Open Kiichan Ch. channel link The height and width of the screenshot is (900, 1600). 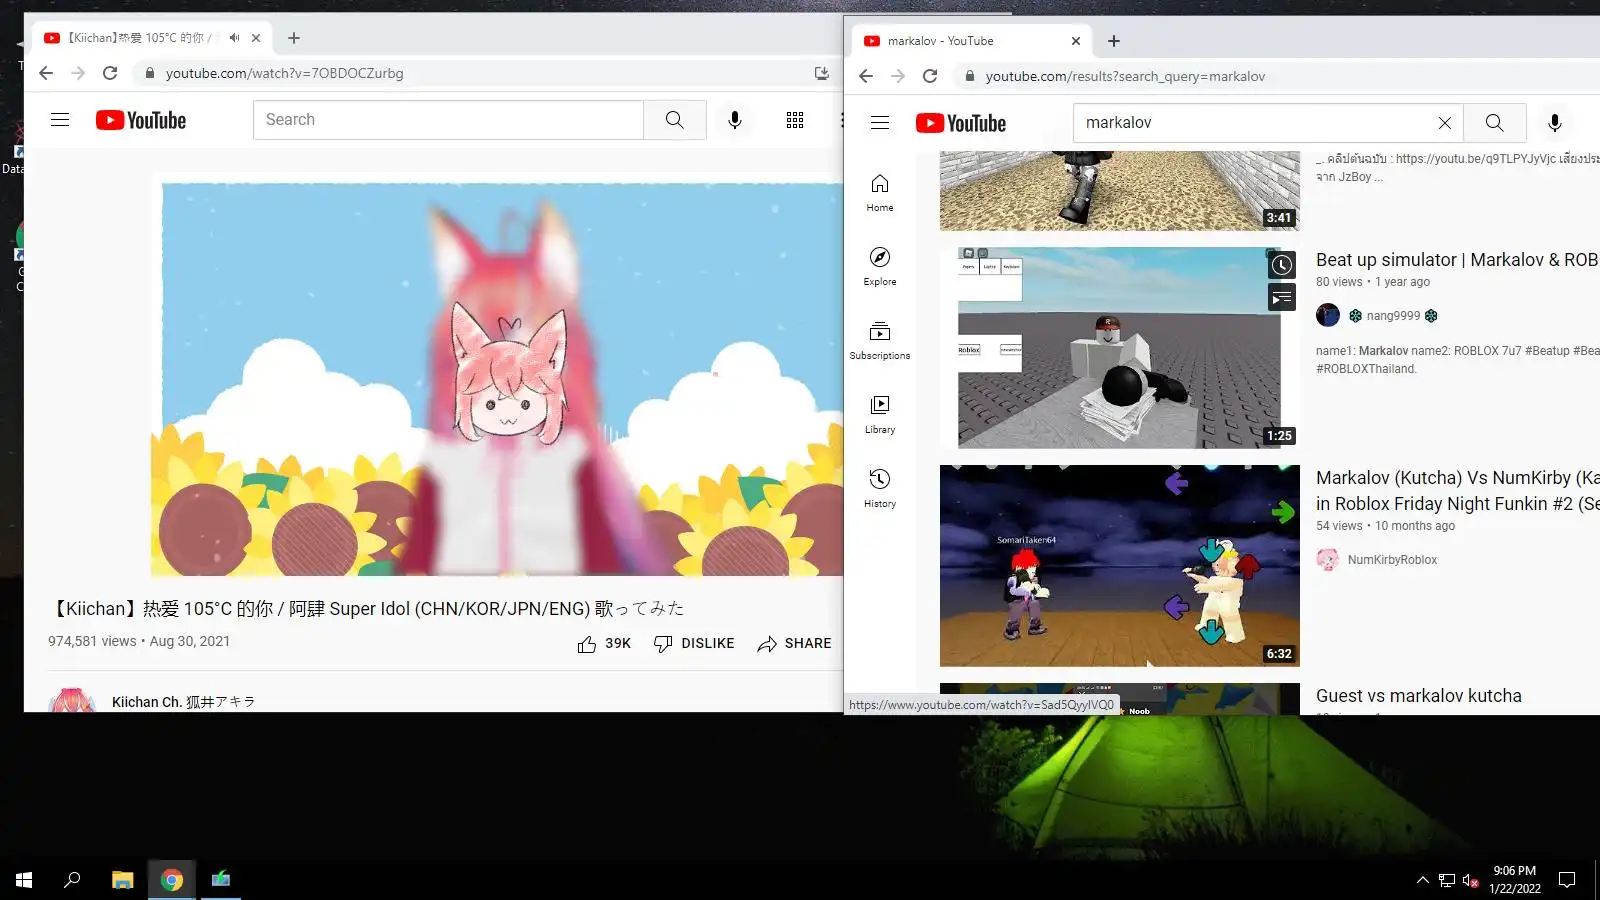(x=183, y=702)
